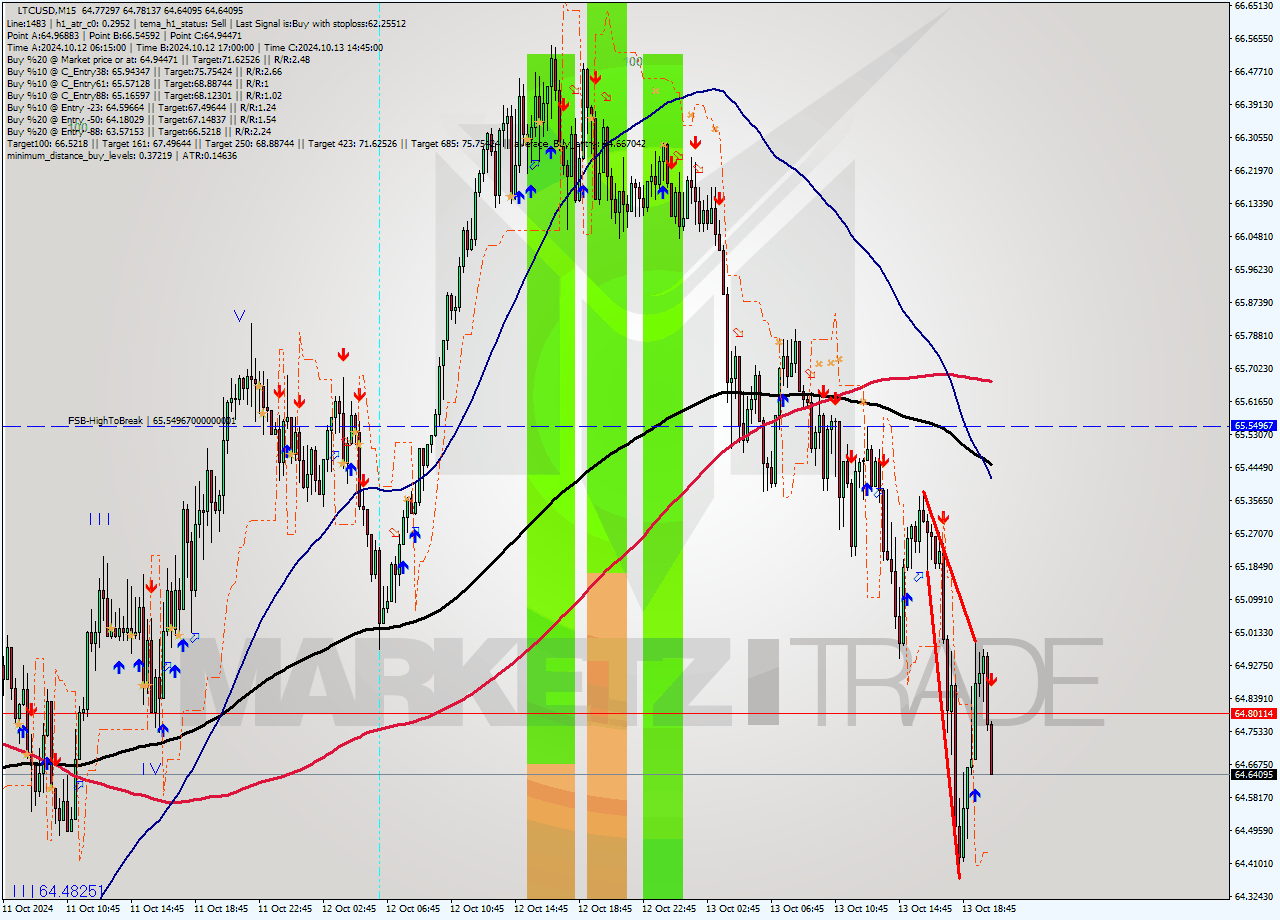This screenshot has width=1280, height=920.
Task: Click price axis label 66.56550
Action: [1253, 38]
